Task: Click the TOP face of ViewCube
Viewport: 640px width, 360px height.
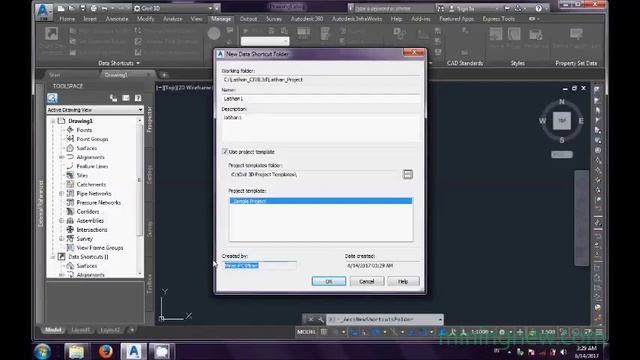Action: (x=562, y=121)
